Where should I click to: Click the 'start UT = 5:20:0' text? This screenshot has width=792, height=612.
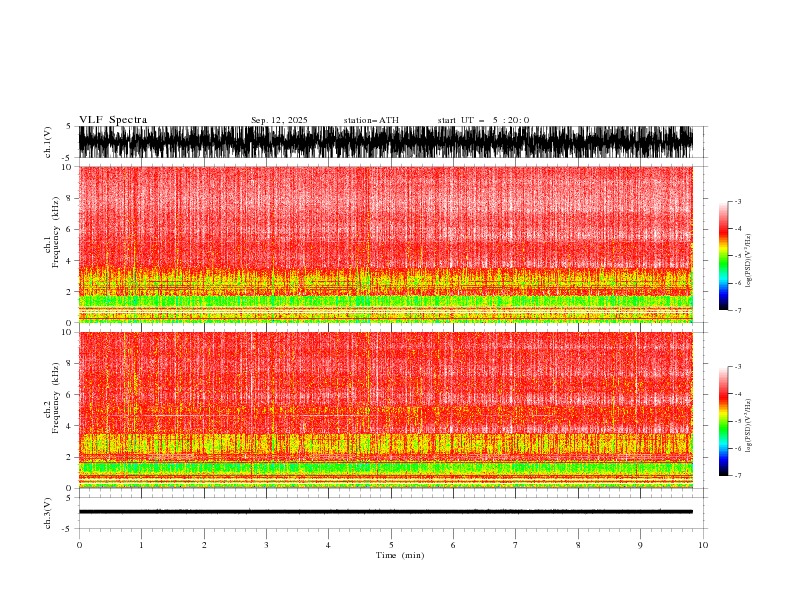(483, 120)
